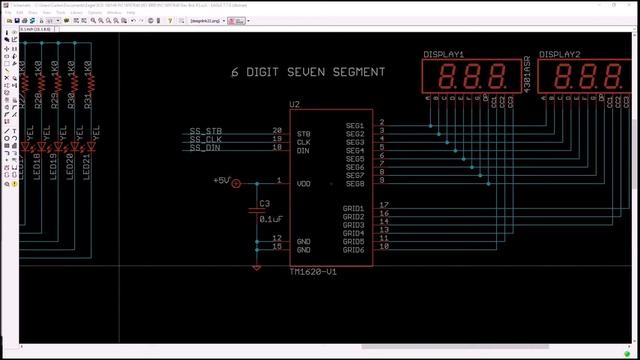Screen dimensions: 640x360
Task: Save the schematic with the Save icon
Action: [17, 21]
